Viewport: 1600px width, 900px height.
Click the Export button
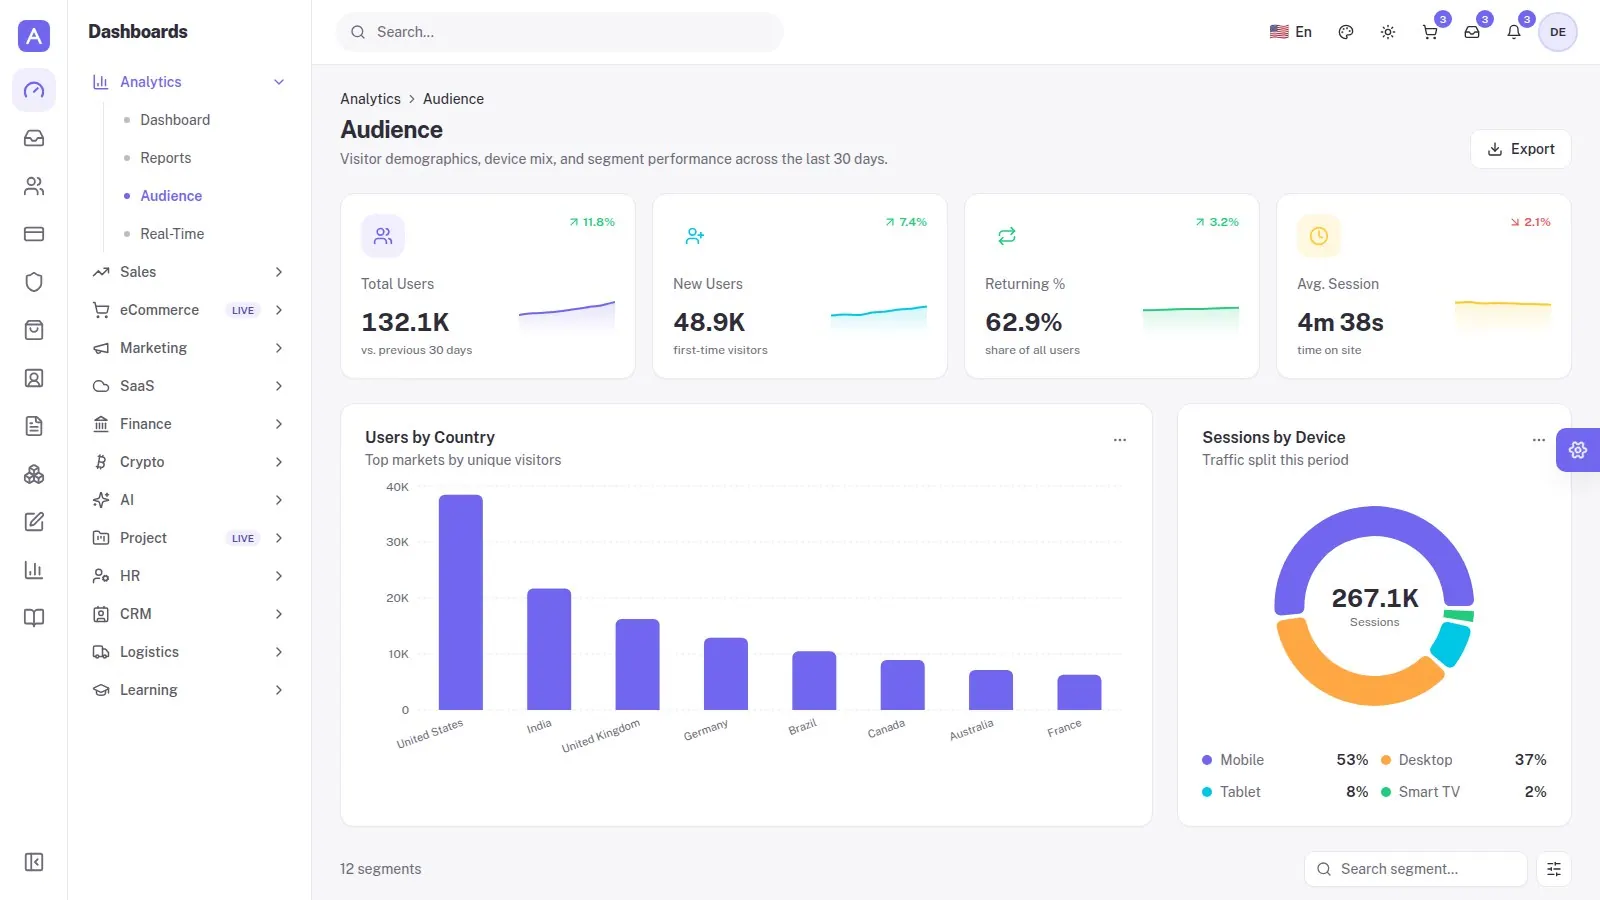1521,149
